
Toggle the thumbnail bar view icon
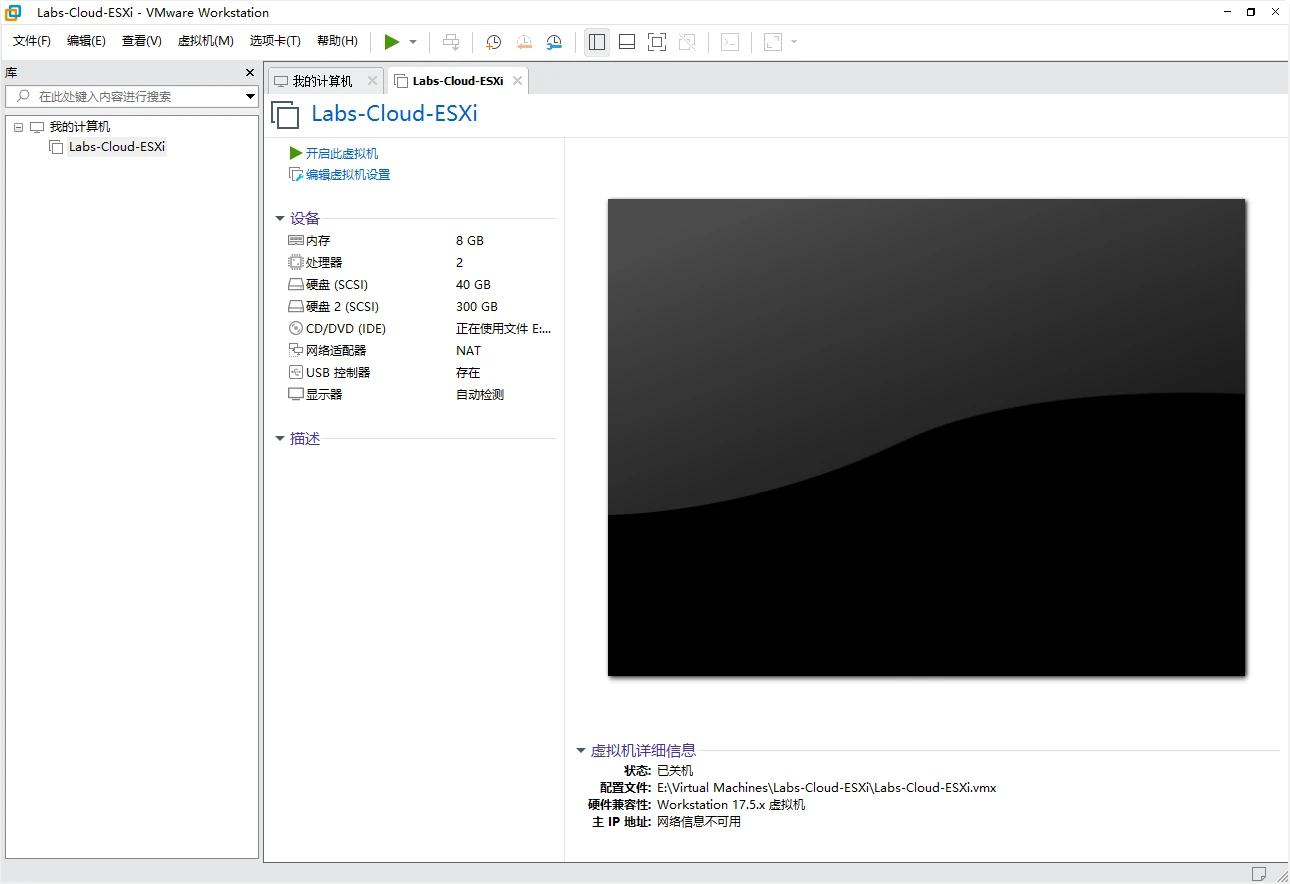[x=627, y=42]
